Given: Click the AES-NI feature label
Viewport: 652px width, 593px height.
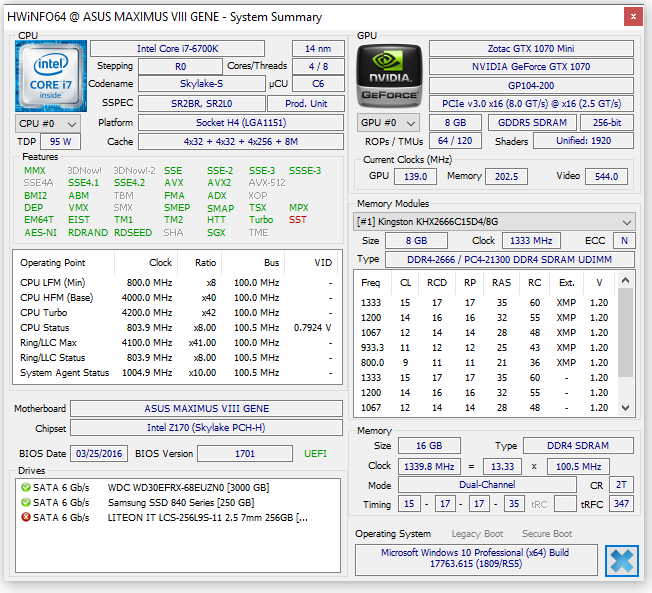Looking at the screenshot, I should [x=40, y=232].
